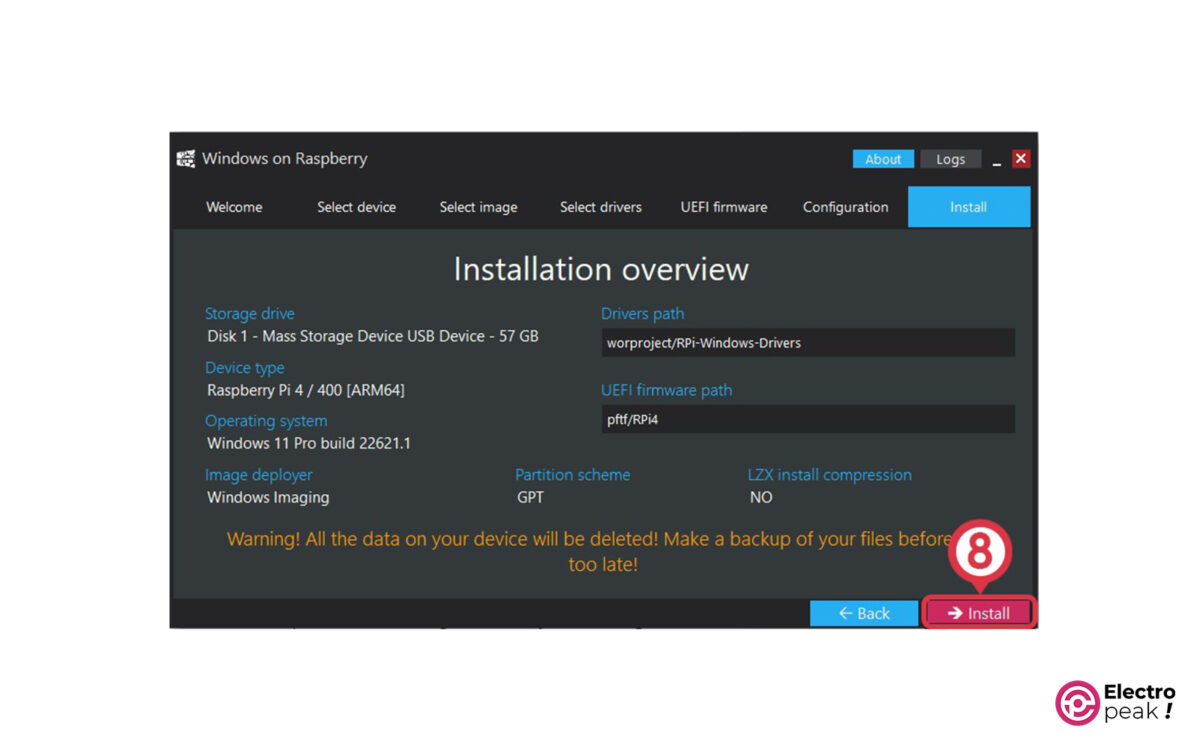The height and width of the screenshot is (750, 1200).
Task: Click the Windows Imaging value
Action: (268, 497)
